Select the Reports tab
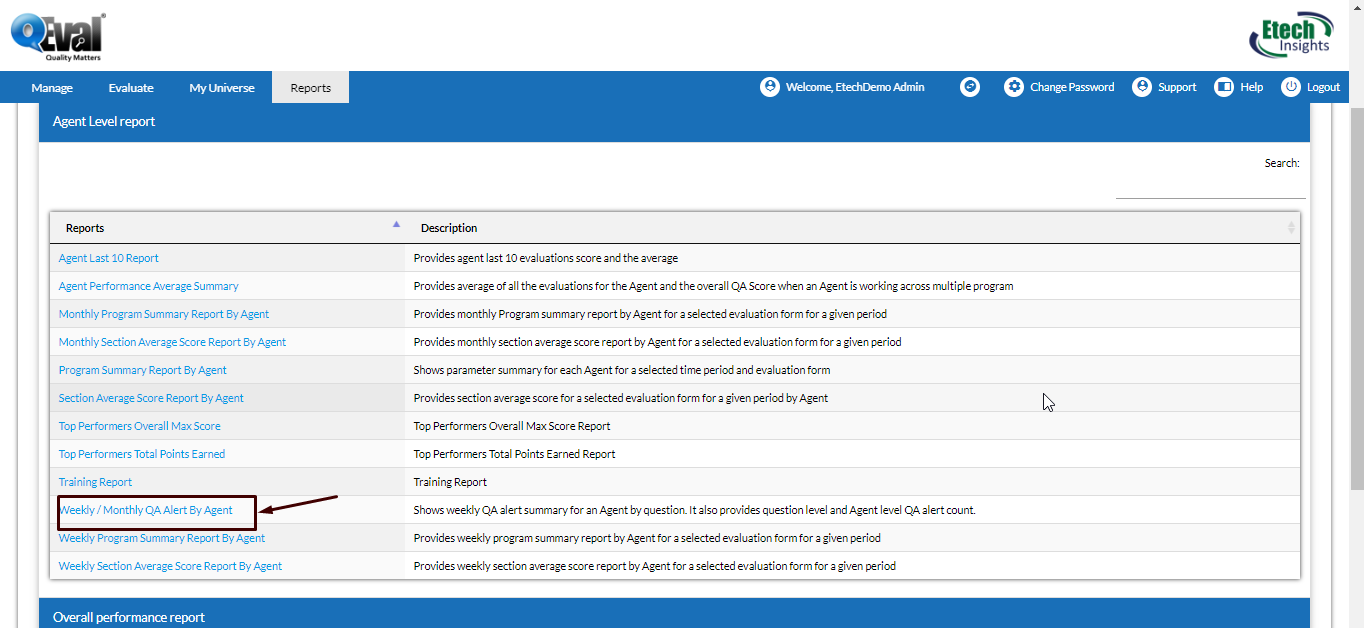1364x628 pixels. click(311, 88)
